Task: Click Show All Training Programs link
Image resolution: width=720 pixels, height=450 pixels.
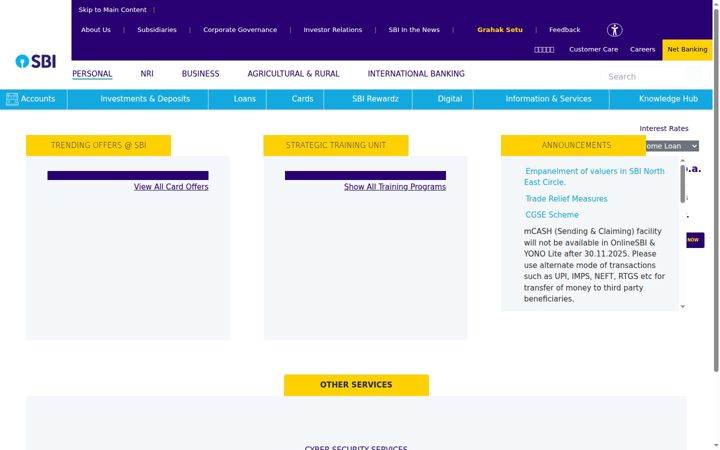Action: pos(395,187)
